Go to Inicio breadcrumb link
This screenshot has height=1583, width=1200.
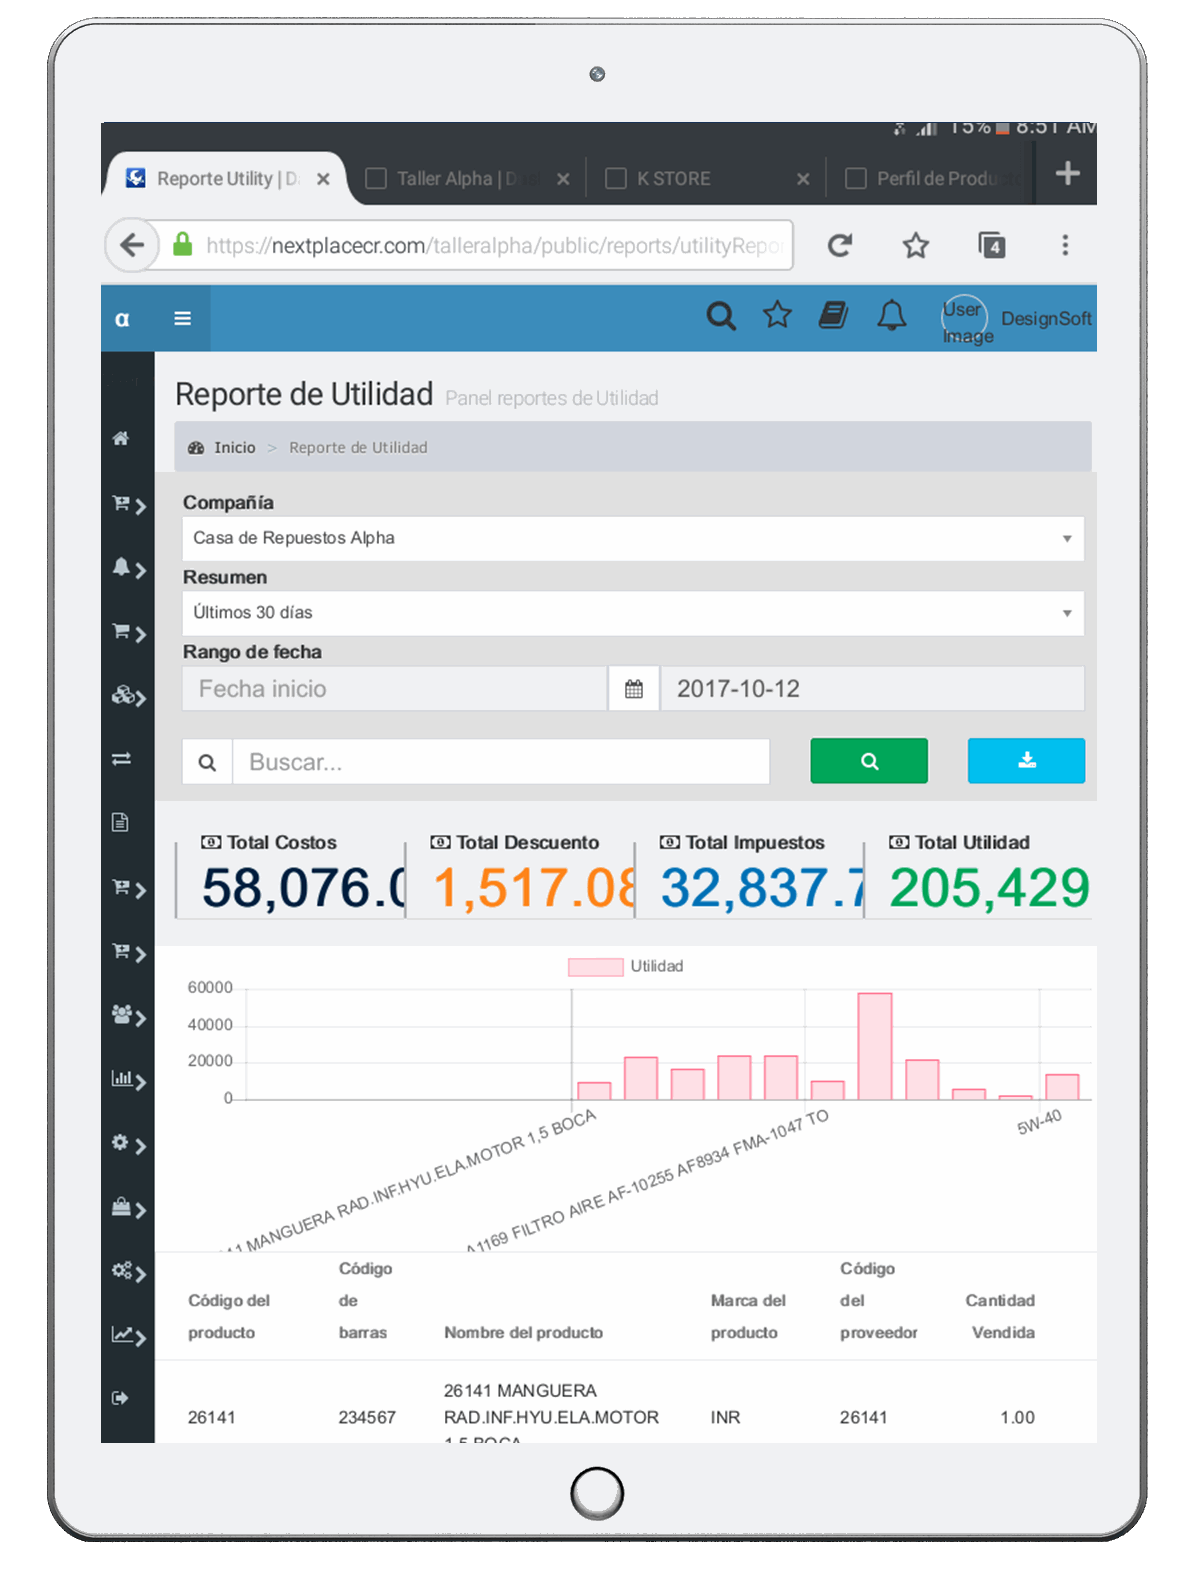[x=234, y=448]
